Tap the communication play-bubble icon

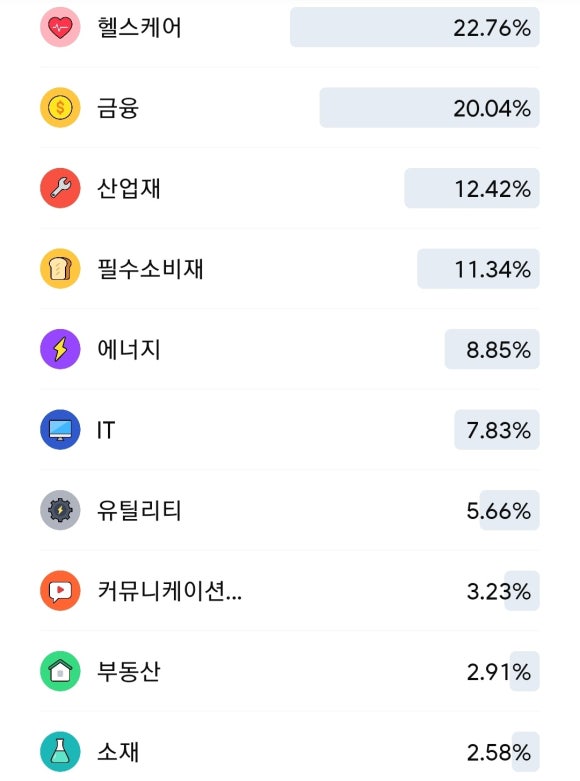[60, 591]
